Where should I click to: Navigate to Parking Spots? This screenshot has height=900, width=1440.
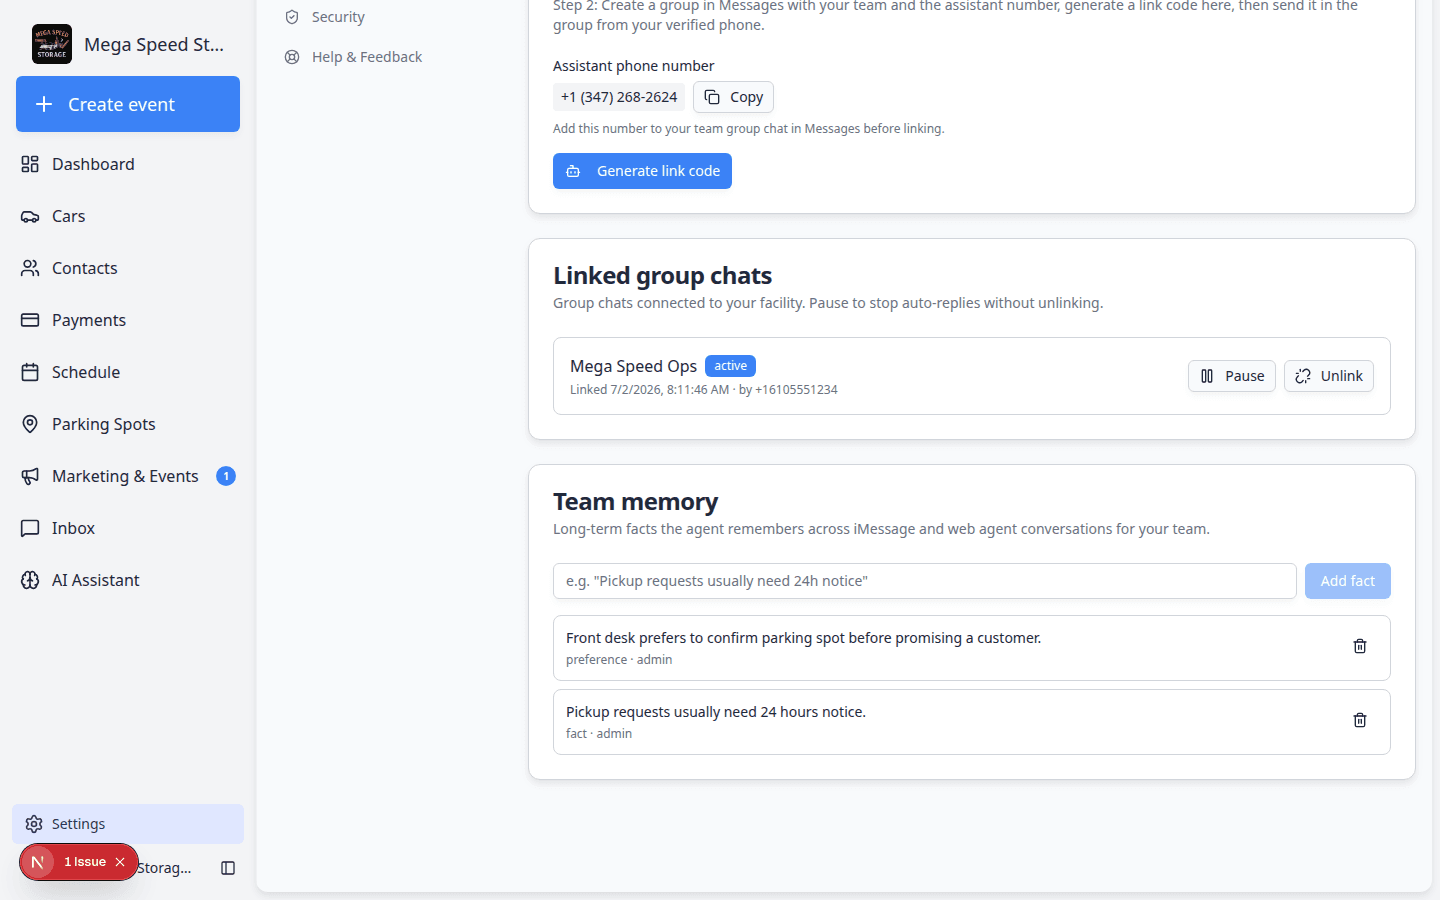coord(128,424)
